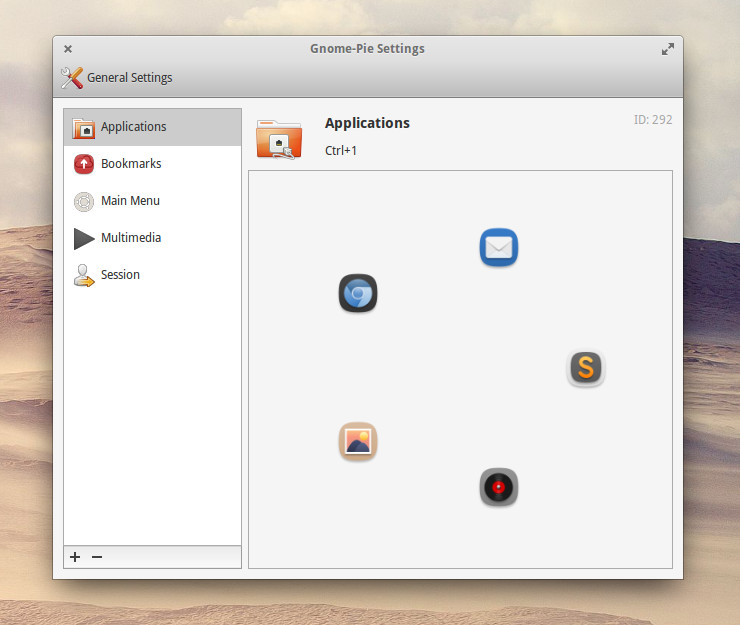The height and width of the screenshot is (625, 740).
Task: Choose Bookmarks pie in the list
Action: tap(152, 164)
